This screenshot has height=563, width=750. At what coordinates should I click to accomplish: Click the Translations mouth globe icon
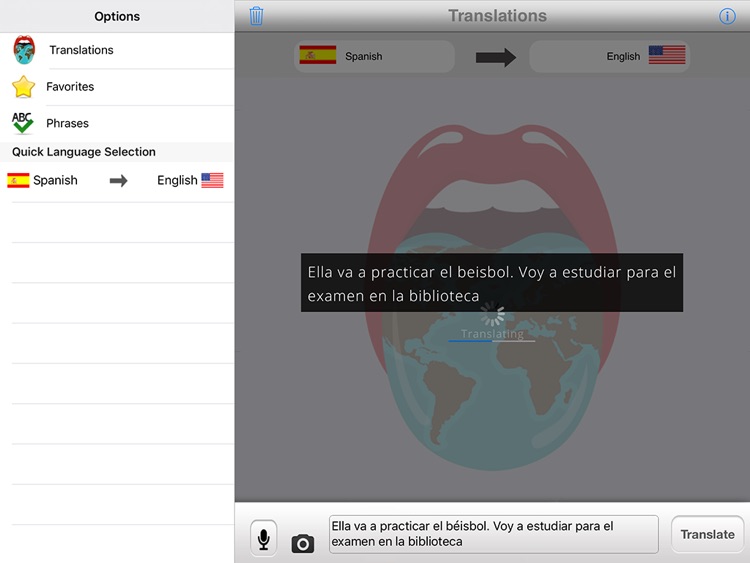point(24,50)
